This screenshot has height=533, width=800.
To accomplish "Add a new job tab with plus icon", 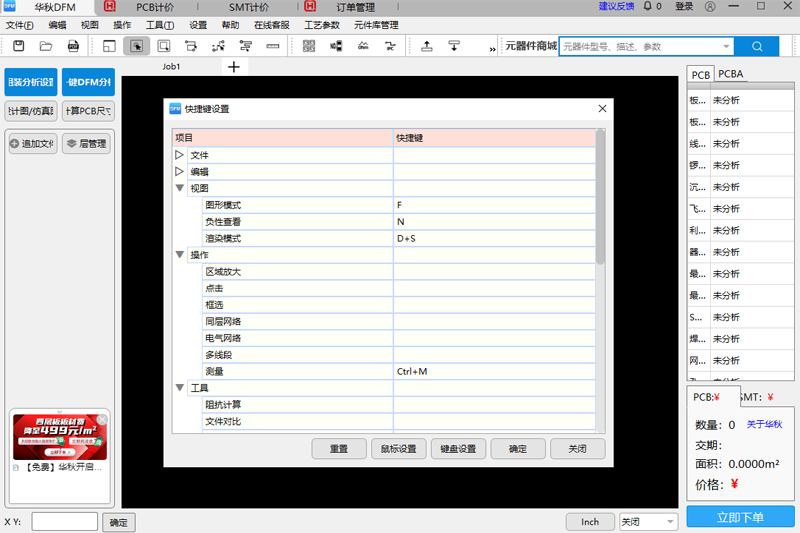I will [234, 66].
